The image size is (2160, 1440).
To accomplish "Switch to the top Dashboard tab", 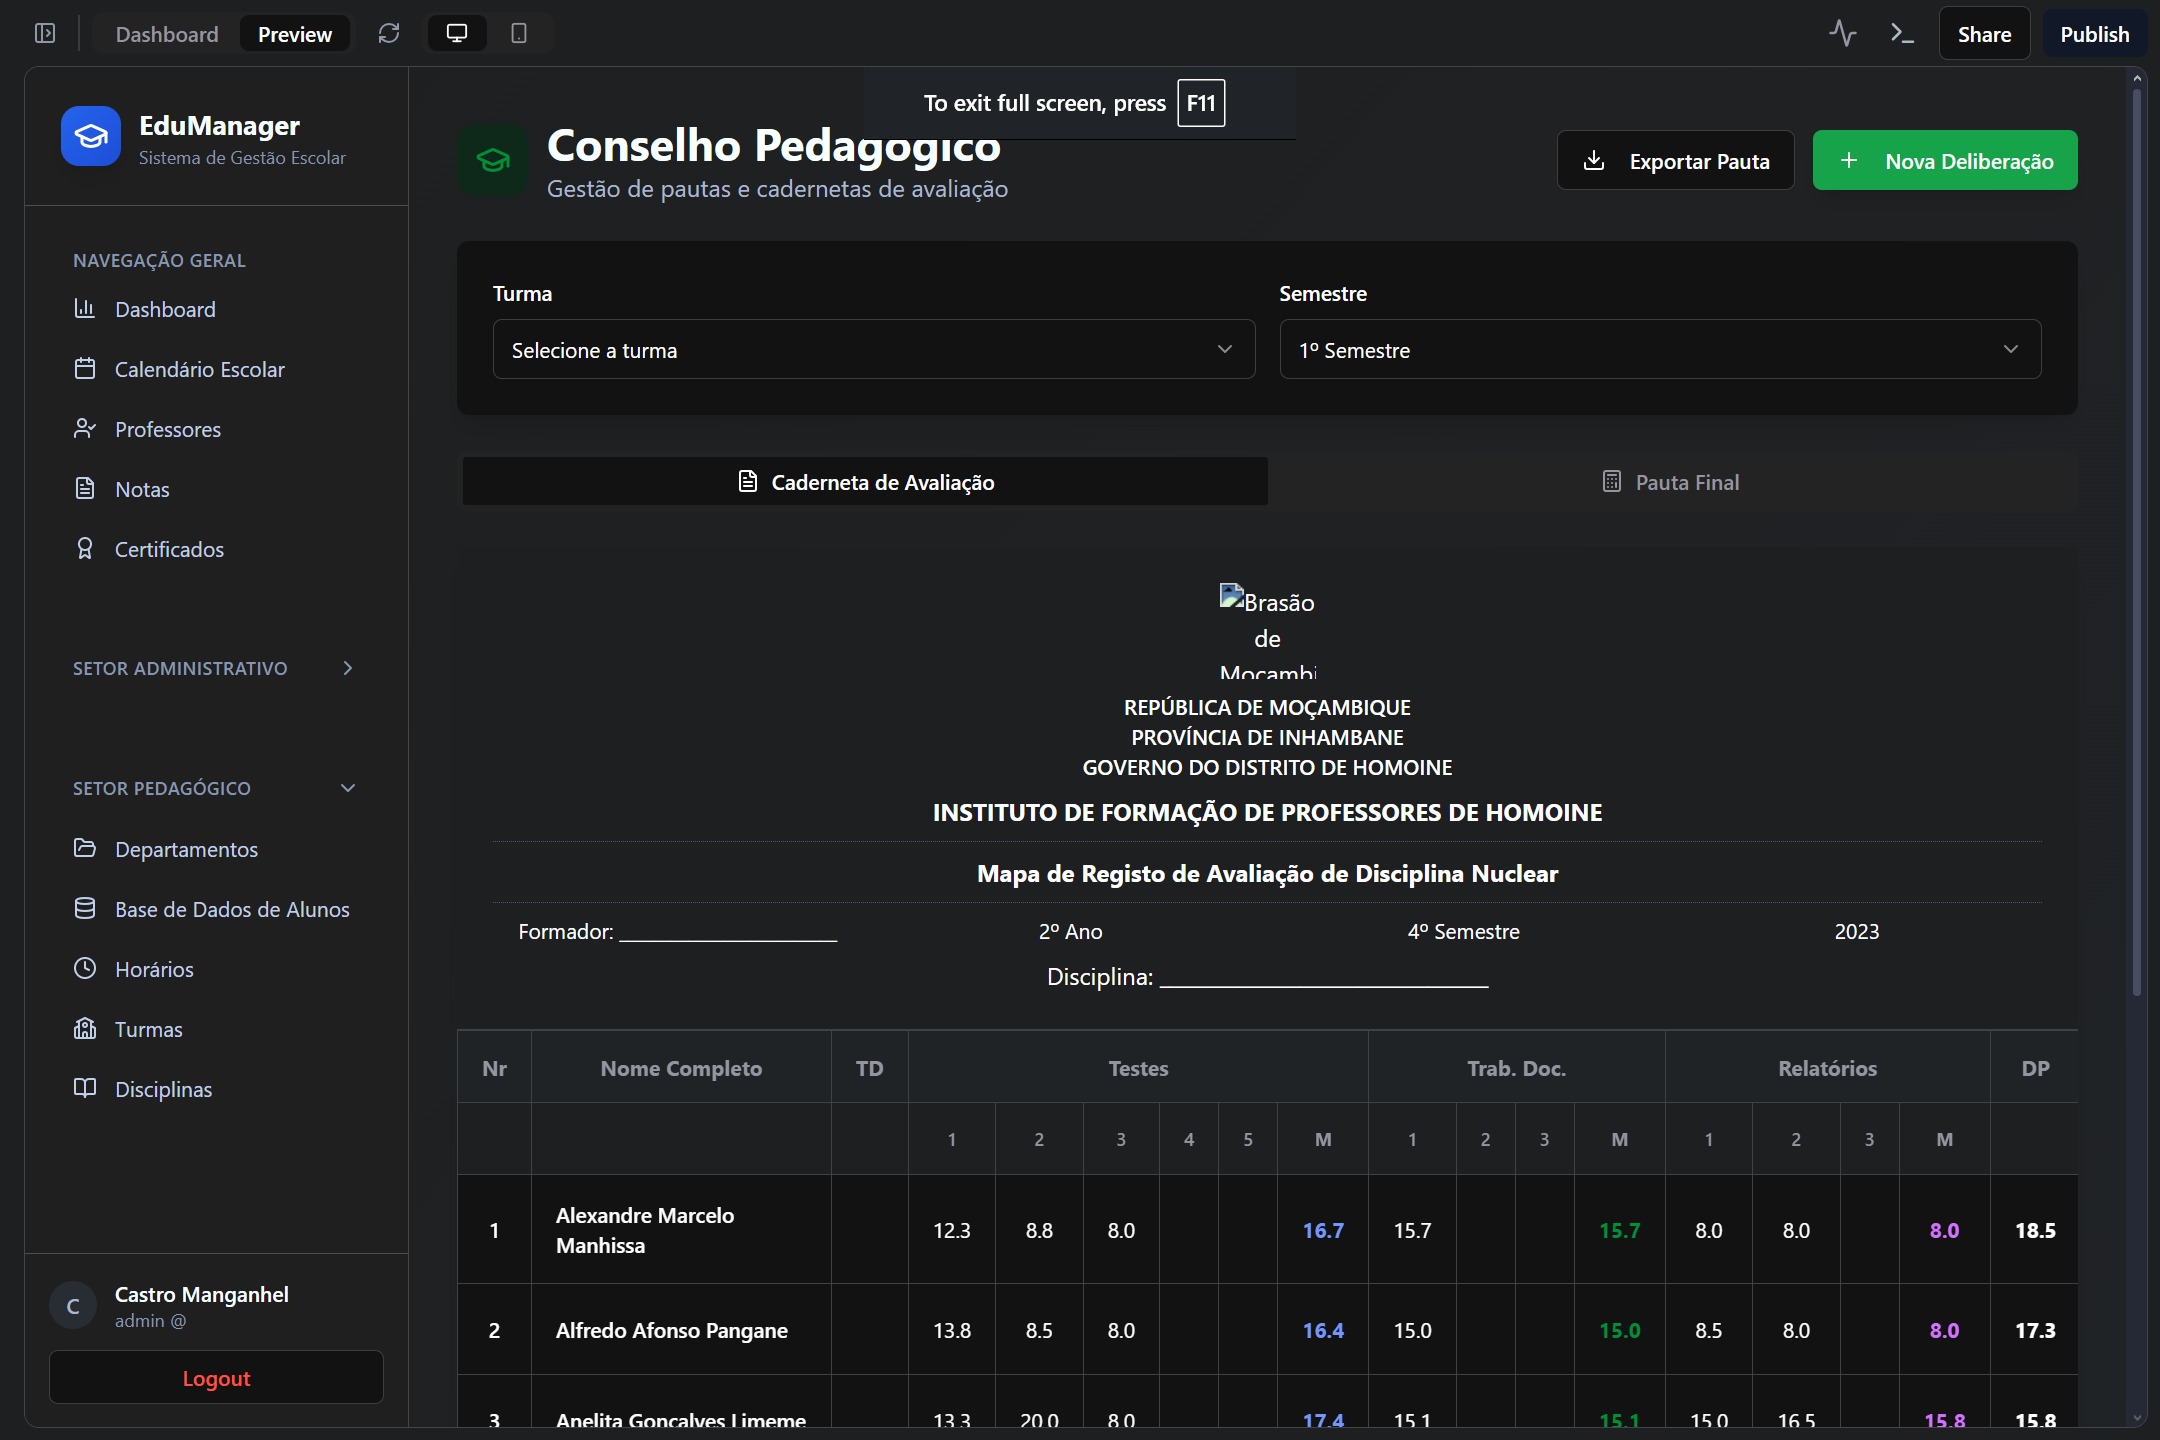I will 167,34.
